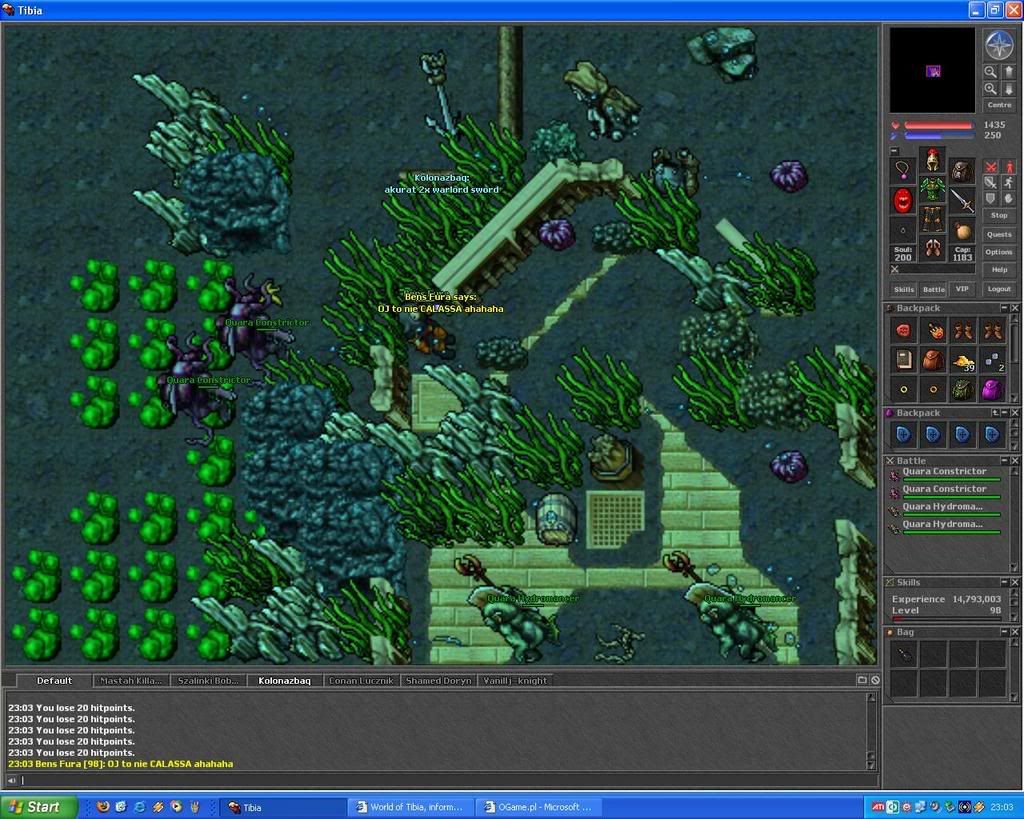Close the first Backpack window

(x=1015, y=308)
